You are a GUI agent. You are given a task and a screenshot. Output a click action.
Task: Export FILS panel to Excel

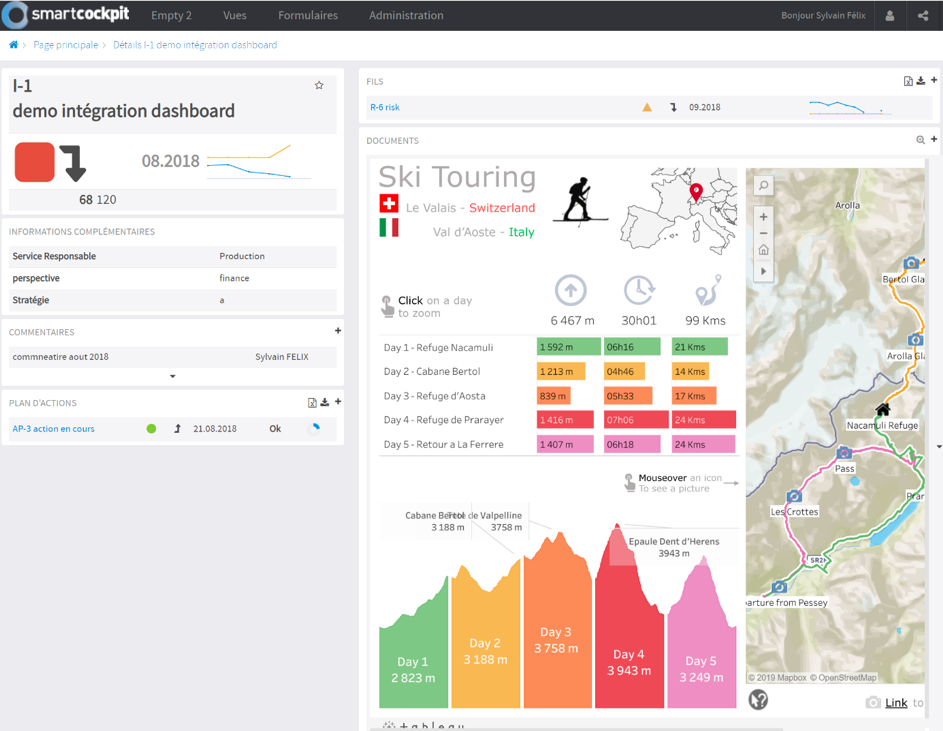click(x=908, y=82)
